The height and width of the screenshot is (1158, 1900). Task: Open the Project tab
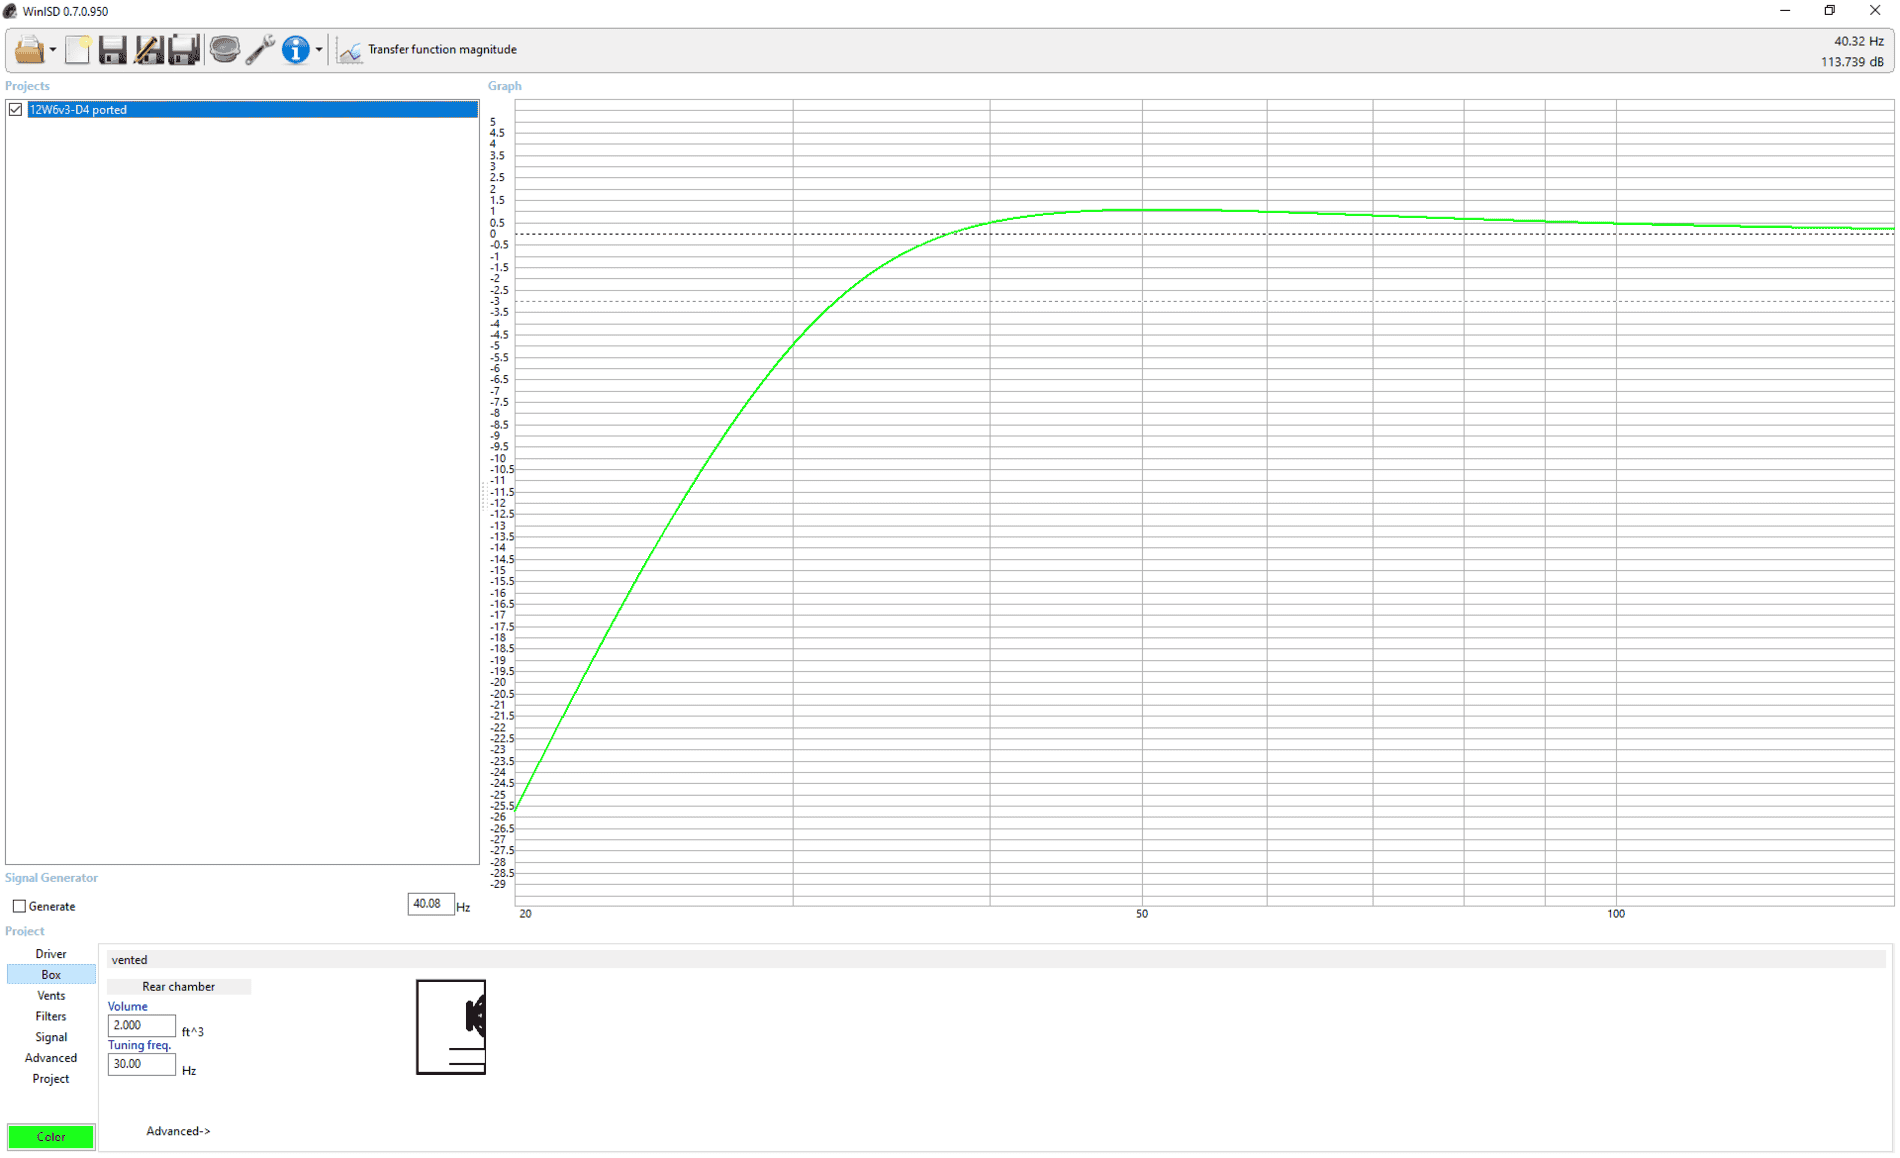(x=51, y=1079)
